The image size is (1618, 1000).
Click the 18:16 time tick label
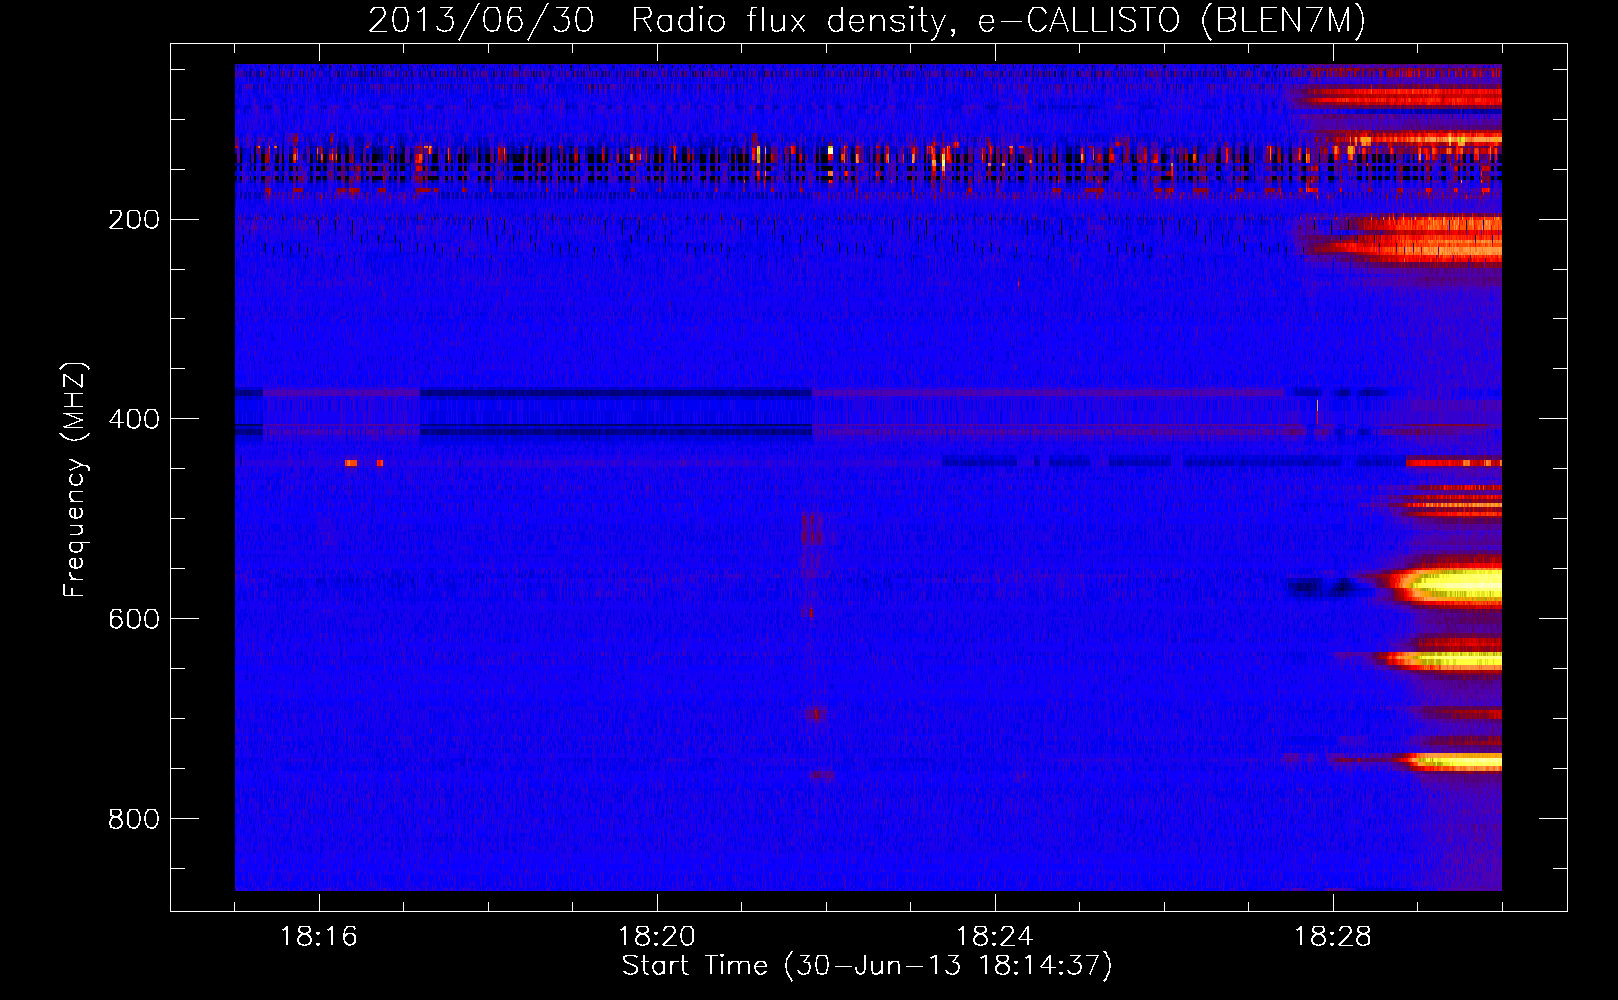[x=319, y=937]
